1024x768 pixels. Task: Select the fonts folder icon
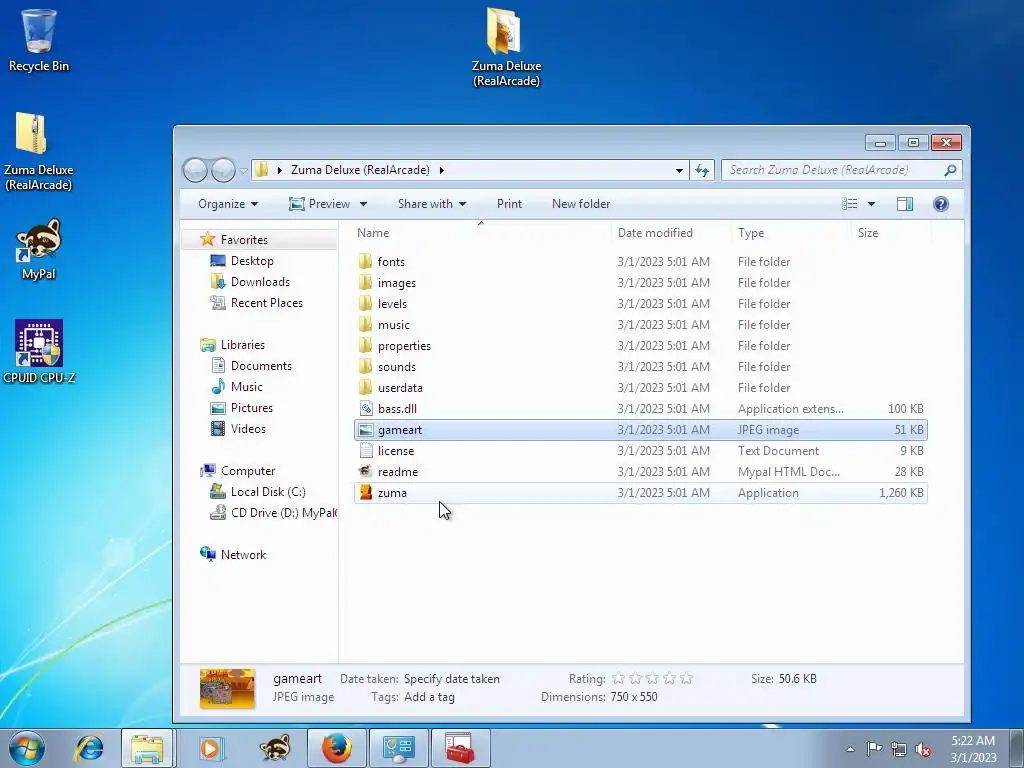(x=366, y=262)
